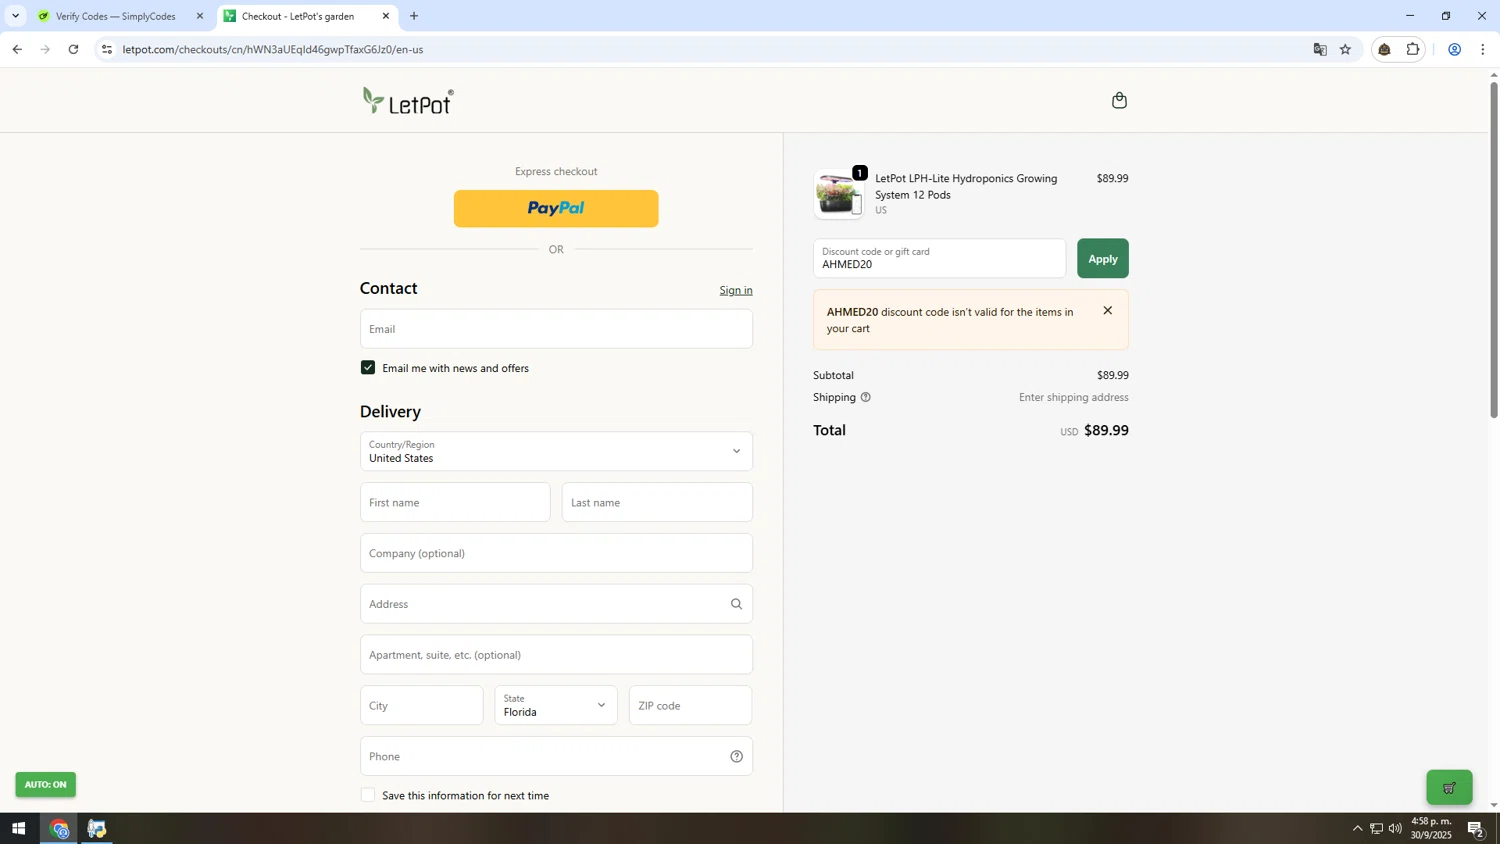Open the green floating cart widget
The image size is (1500, 844).
(x=1449, y=787)
